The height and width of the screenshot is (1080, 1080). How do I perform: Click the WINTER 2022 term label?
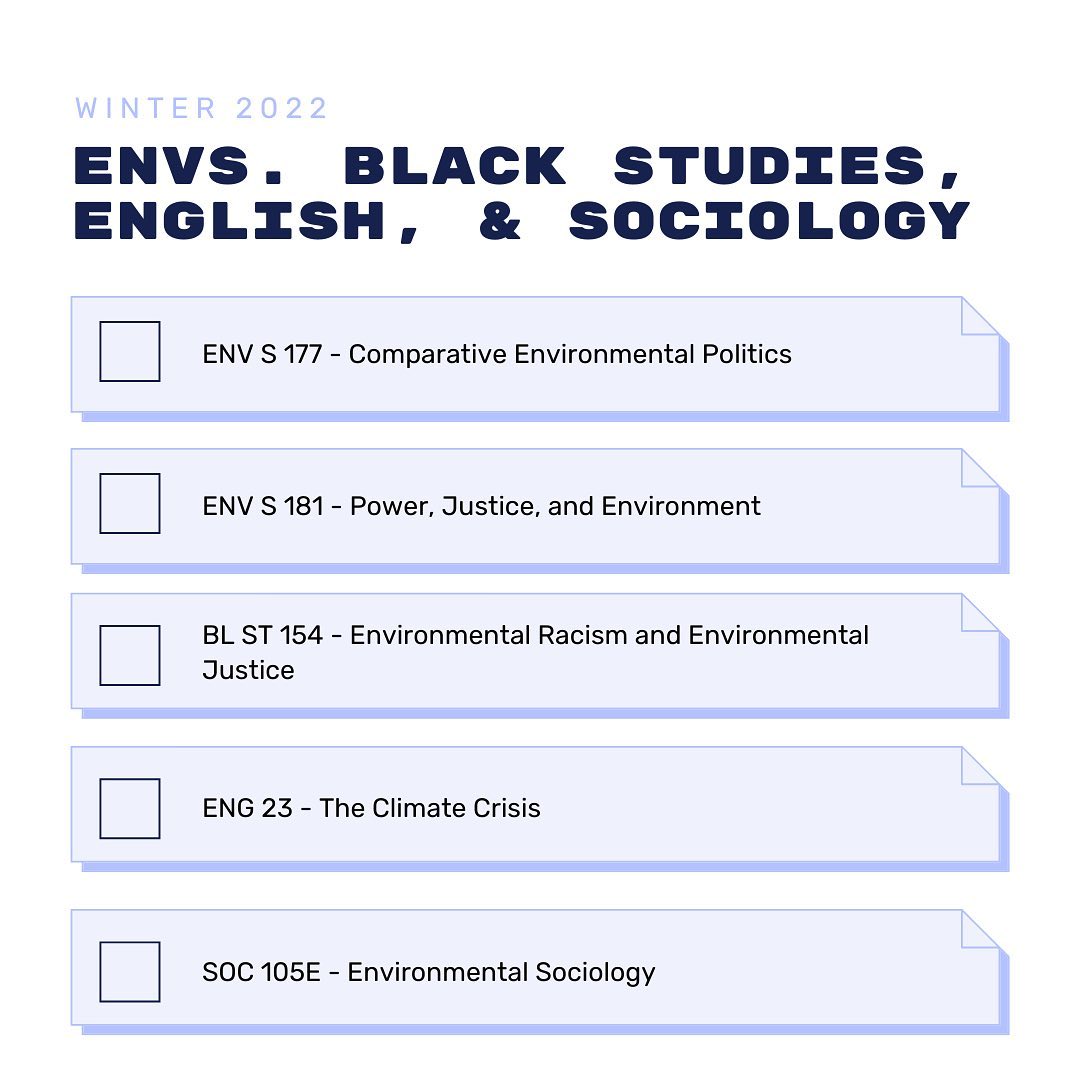[202, 108]
